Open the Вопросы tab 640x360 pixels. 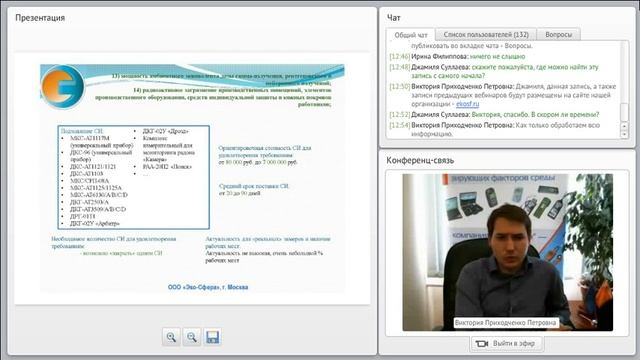[558, 35]
